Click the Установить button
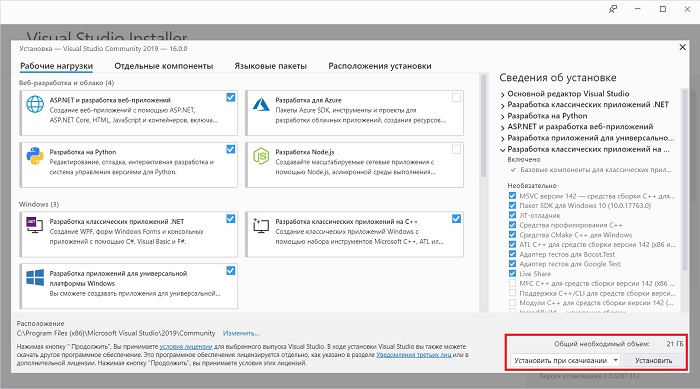This screenshot has width=700, height=389. 653,360
